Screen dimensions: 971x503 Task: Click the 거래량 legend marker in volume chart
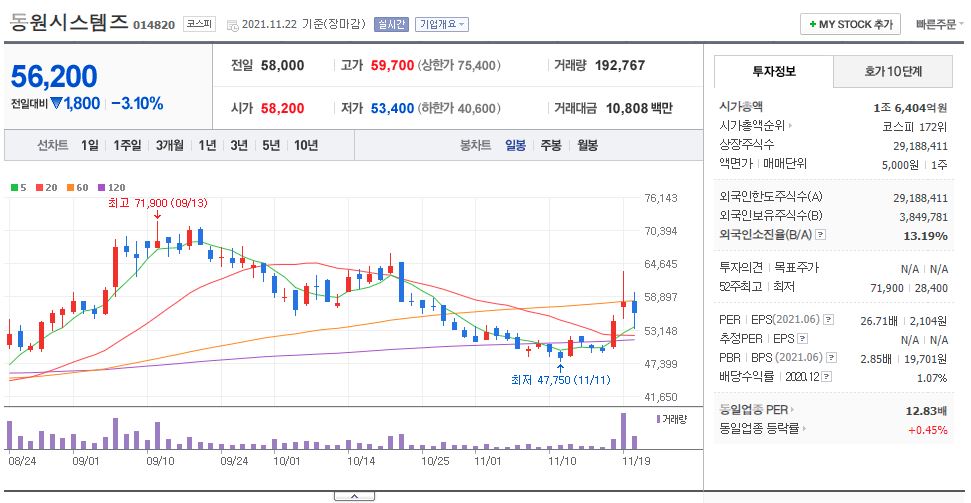tap(658, 419)
